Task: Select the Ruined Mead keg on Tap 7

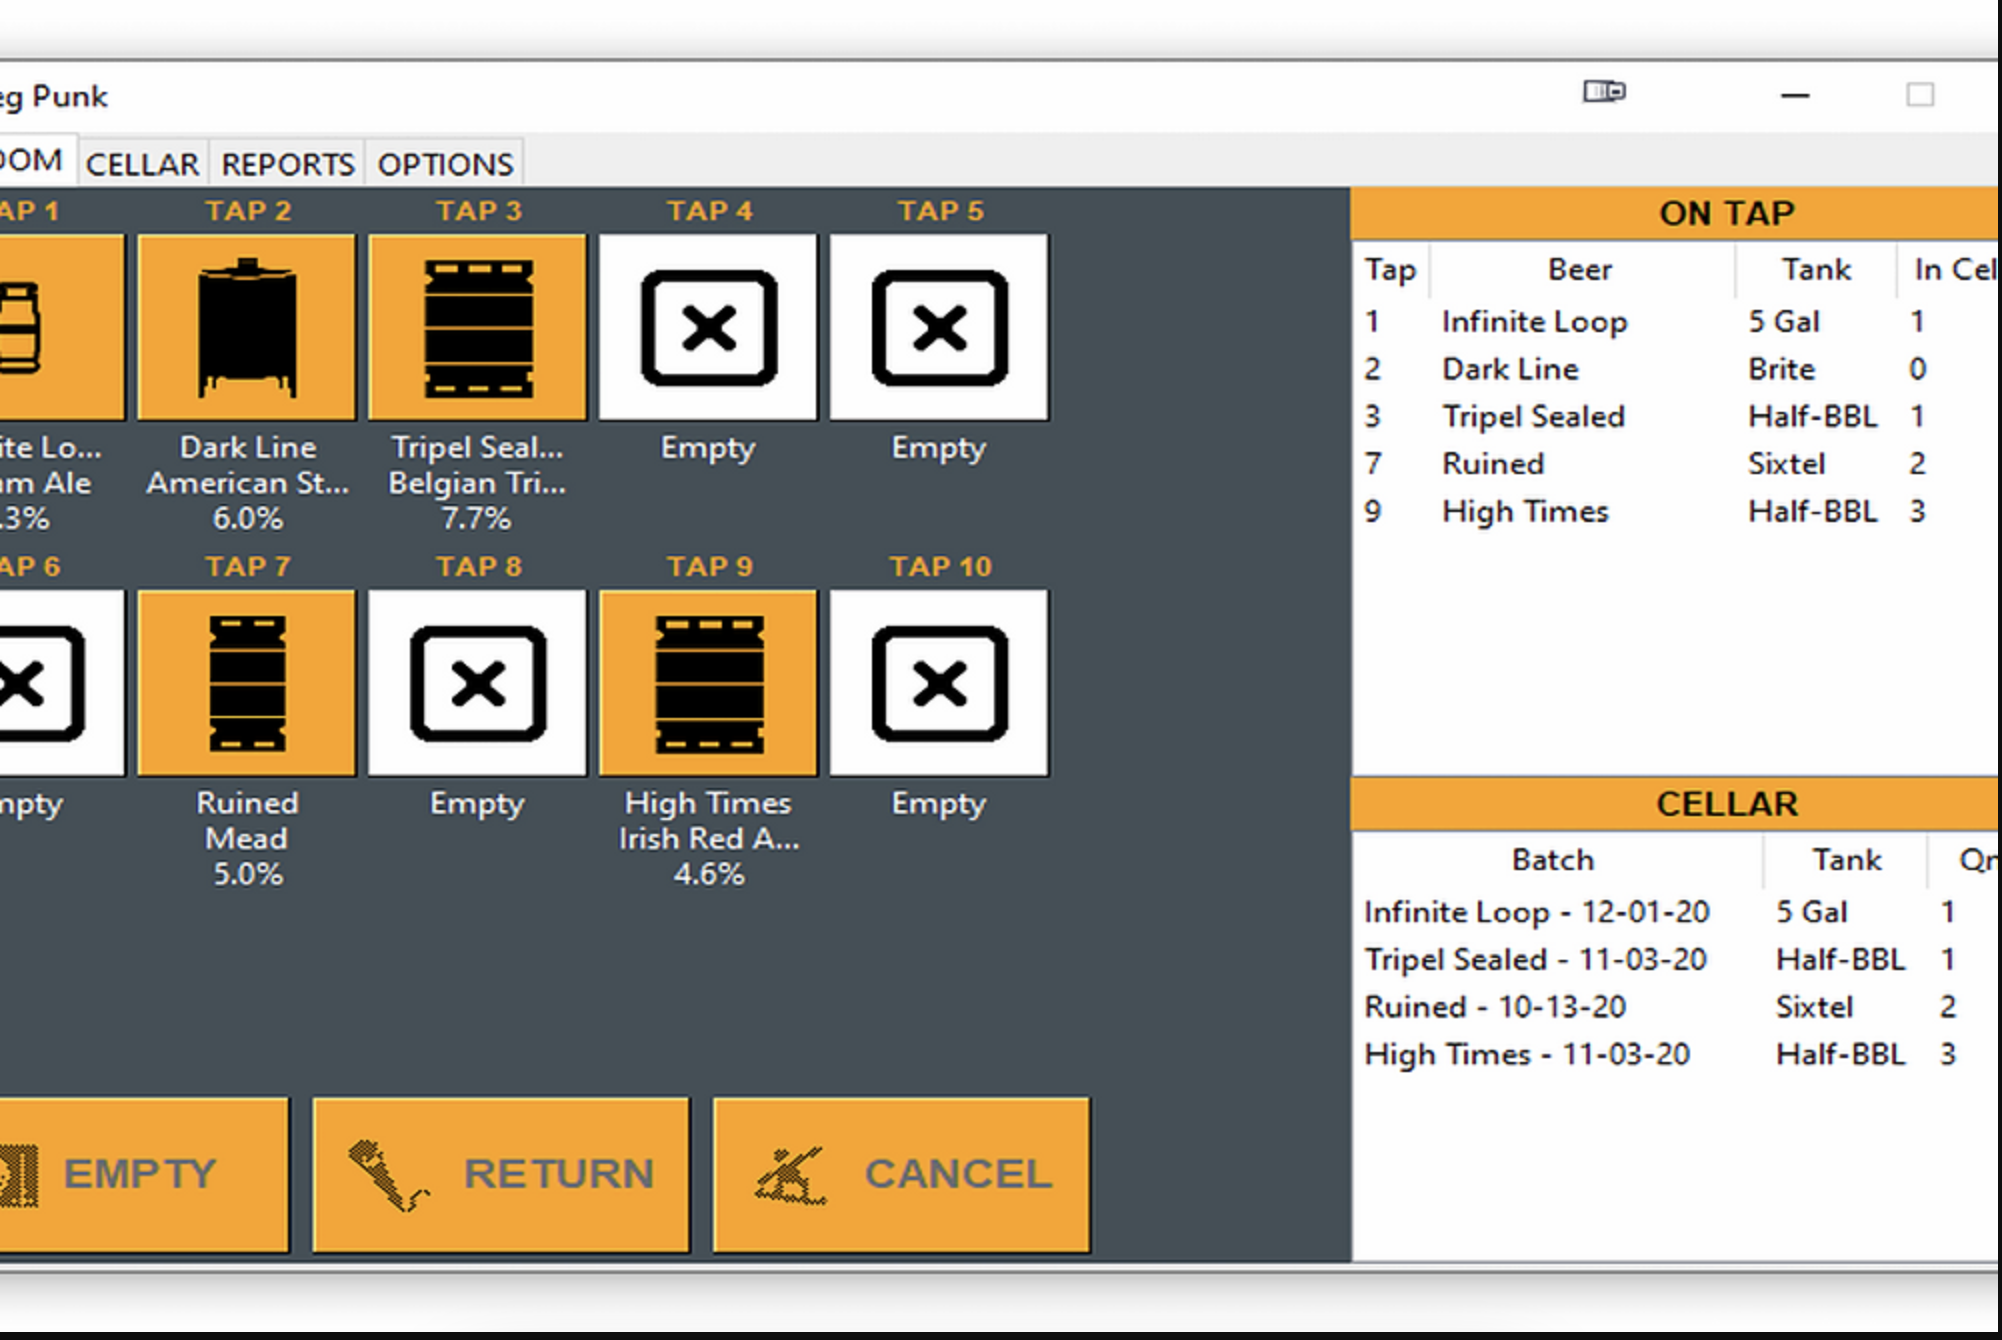Action: pyautogui.click(x=245, y=680)
